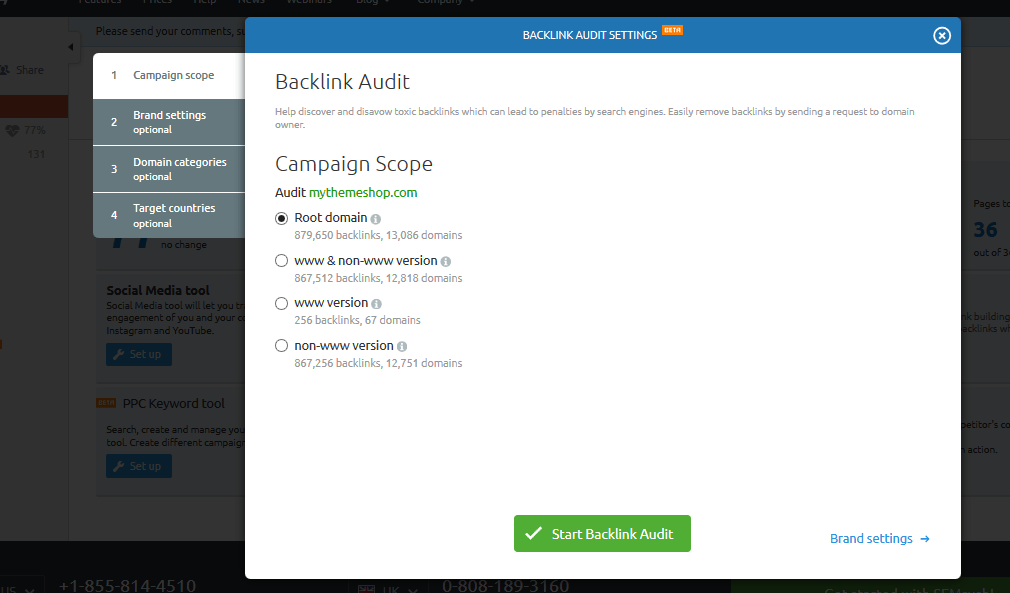
Task: Click the 77% health indicator
Action: click(26, 130)
